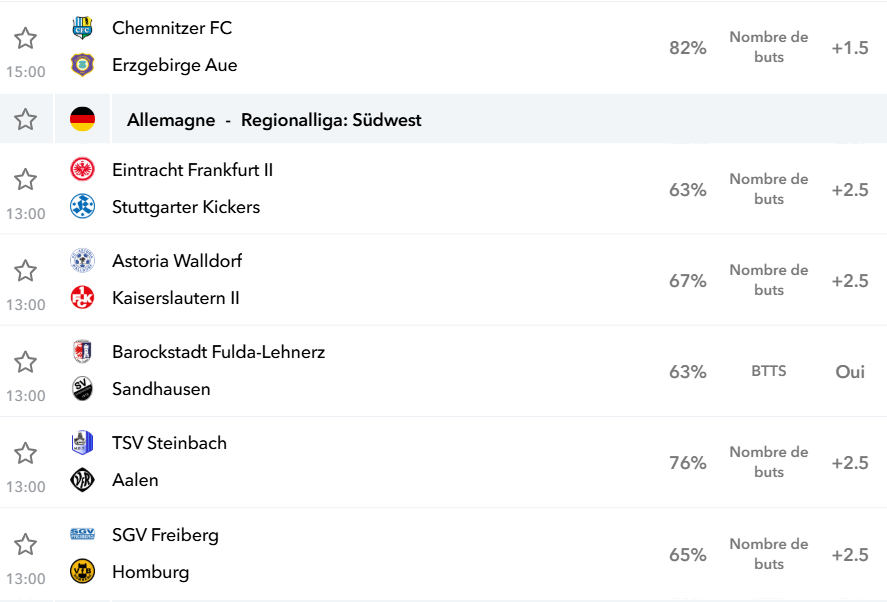
Task: Star the SGV Freiberg vs Homburg match
Action: click(x=25, y=544)
